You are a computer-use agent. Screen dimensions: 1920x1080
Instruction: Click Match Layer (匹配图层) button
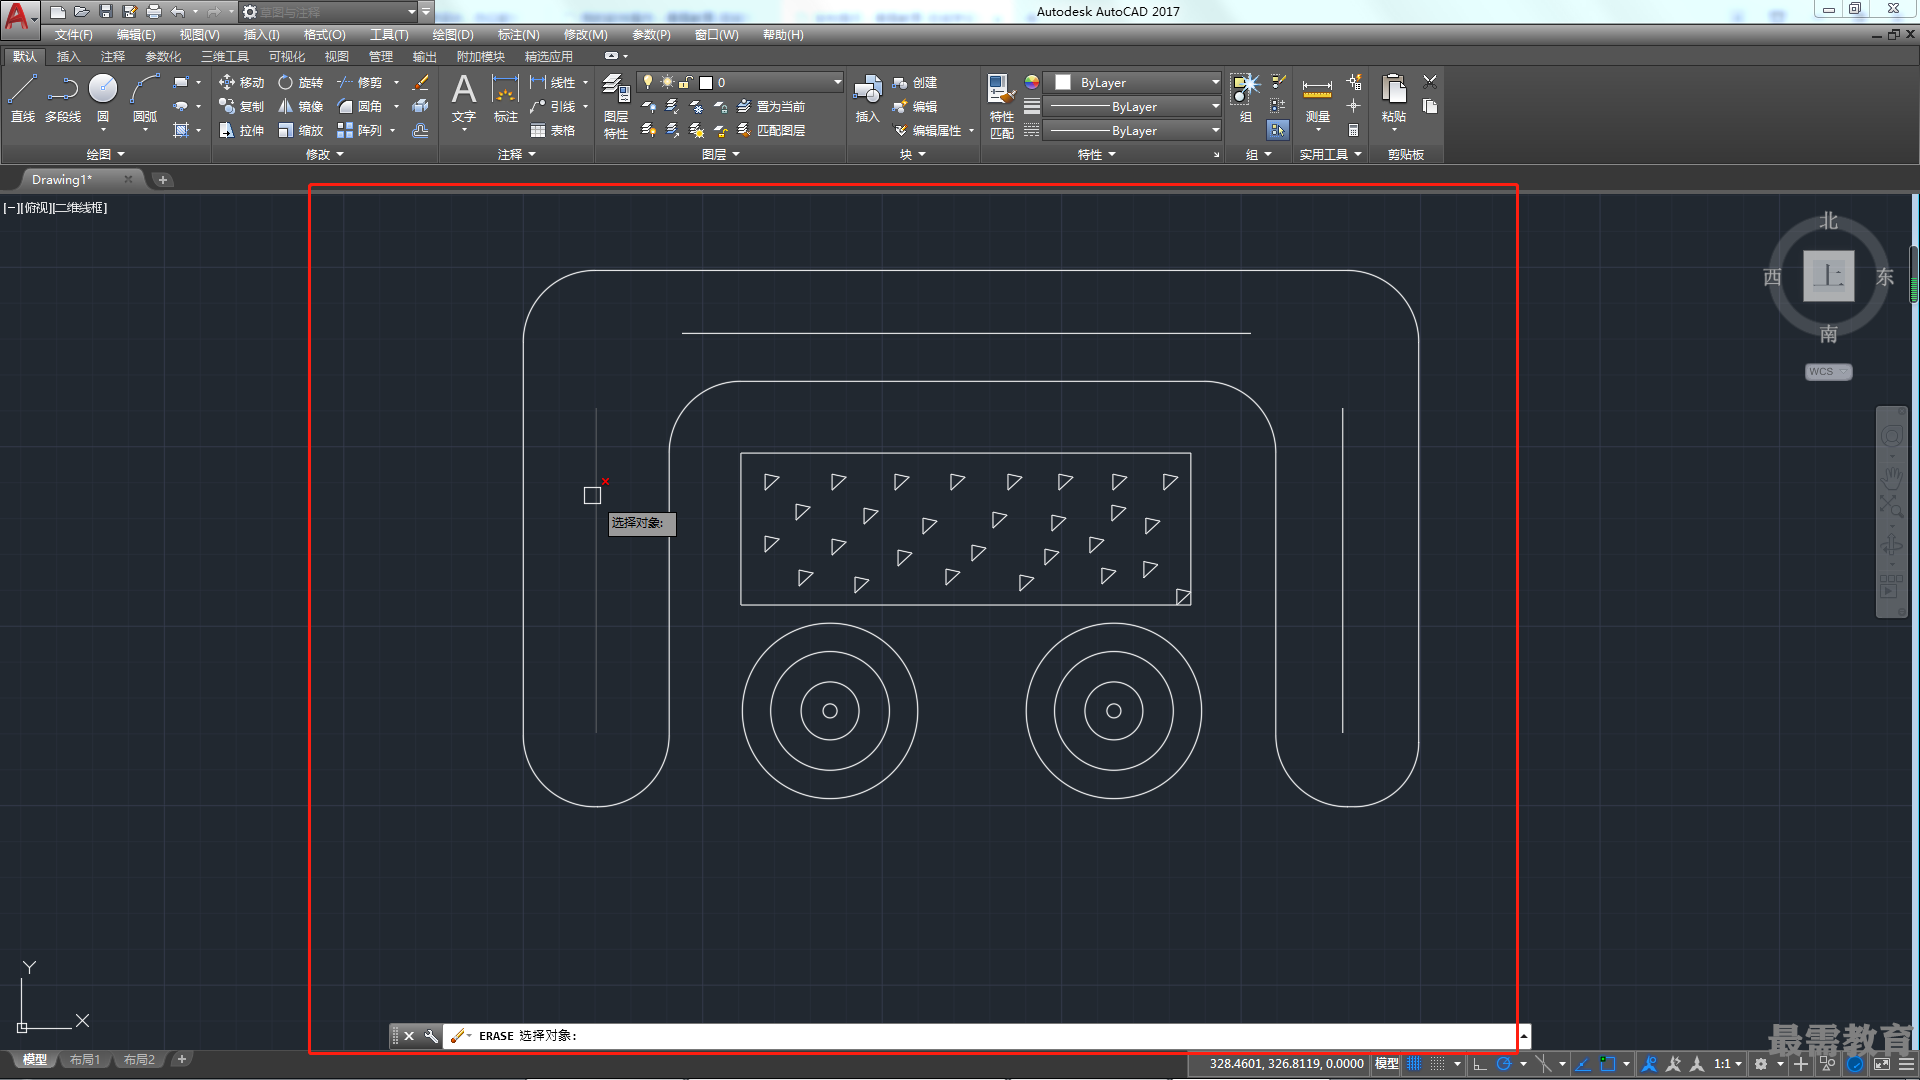[x=771, y=130]
